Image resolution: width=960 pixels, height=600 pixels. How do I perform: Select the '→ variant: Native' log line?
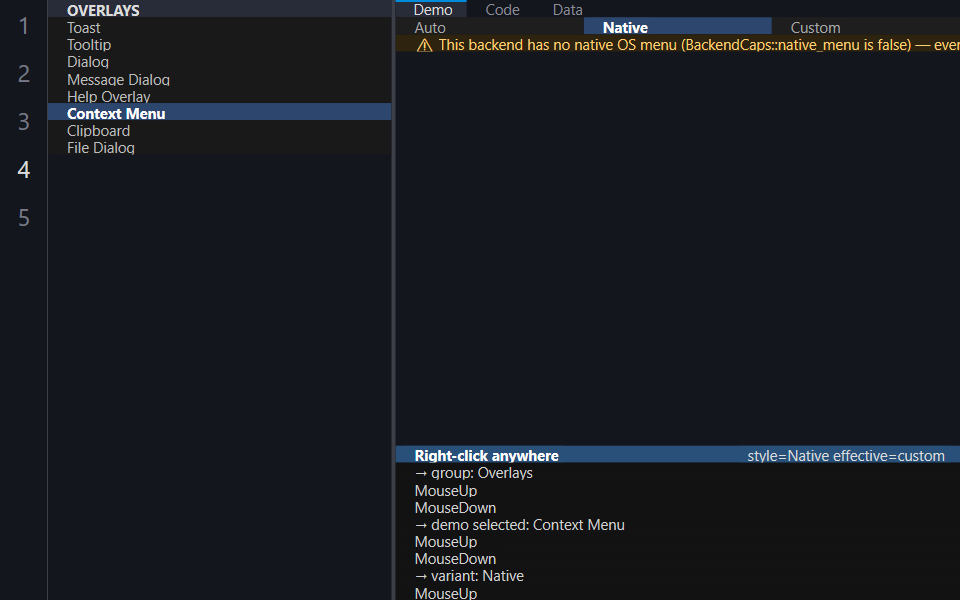point(678,576)
